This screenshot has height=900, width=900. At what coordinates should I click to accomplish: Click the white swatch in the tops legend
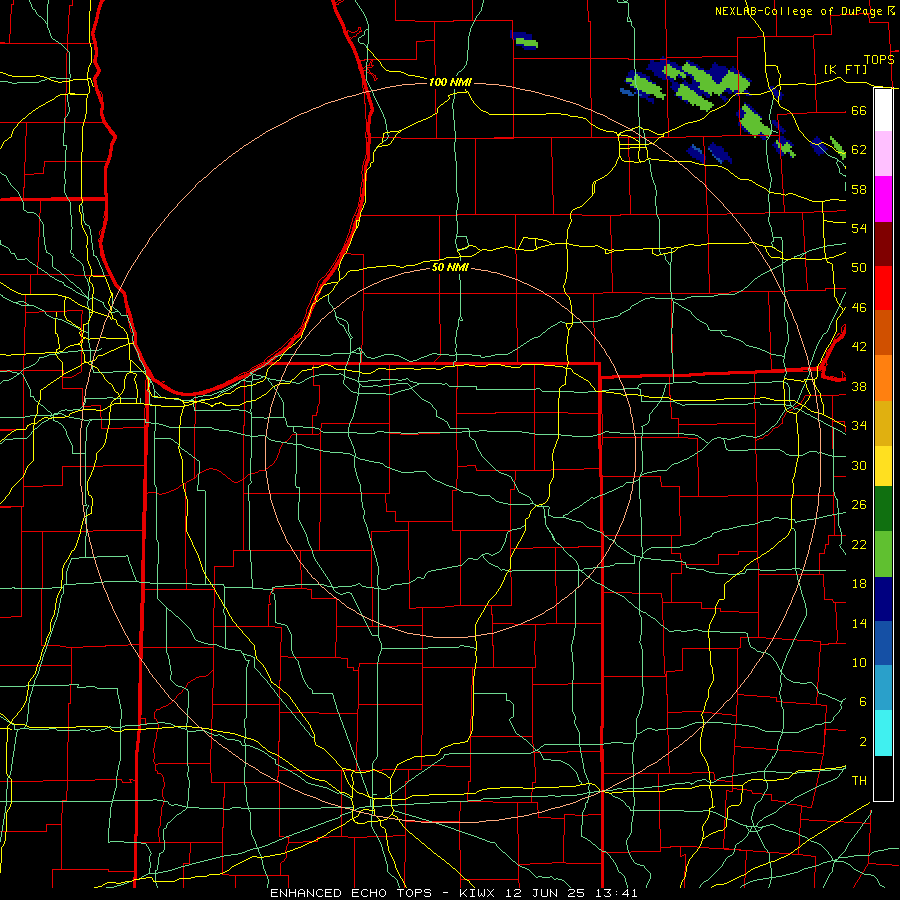(883, 110)
